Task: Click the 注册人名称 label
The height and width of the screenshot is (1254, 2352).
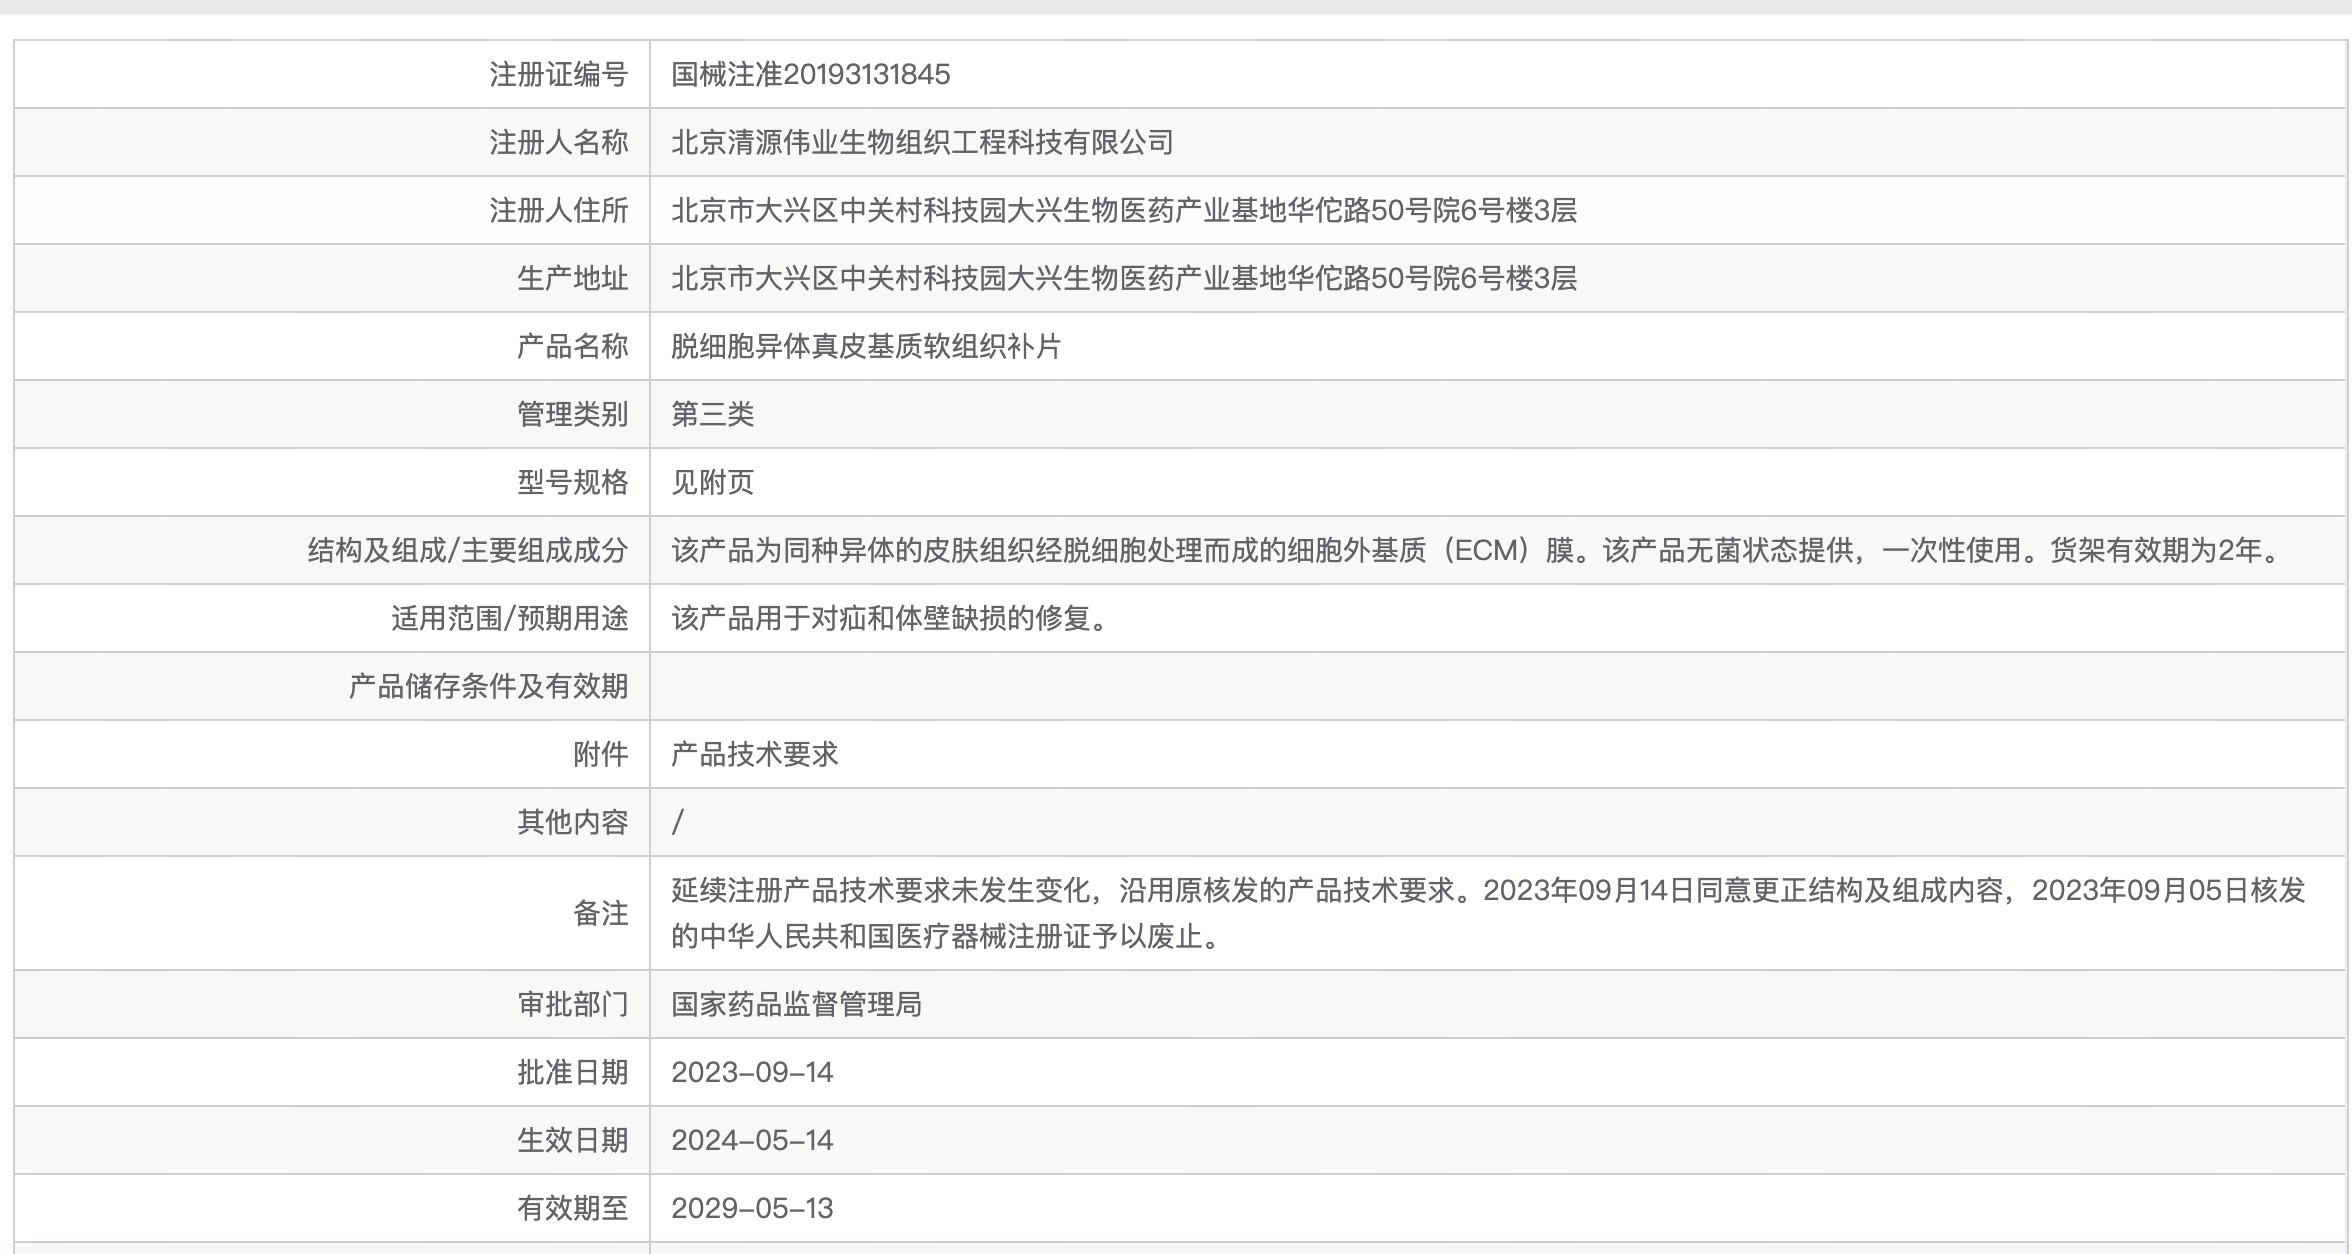Action: click(559, 143)
